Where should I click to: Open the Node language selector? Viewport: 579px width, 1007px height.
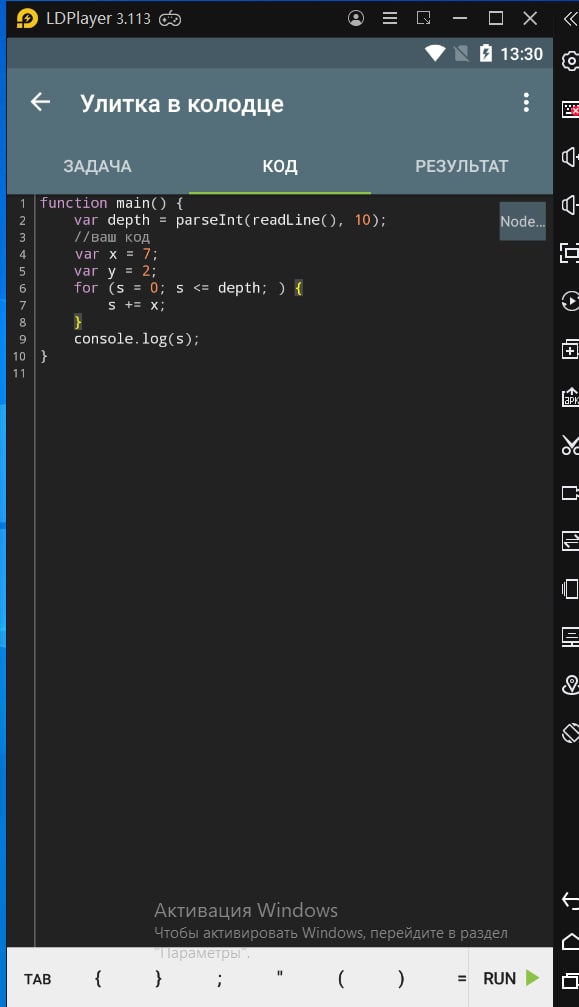coord(523,221)
